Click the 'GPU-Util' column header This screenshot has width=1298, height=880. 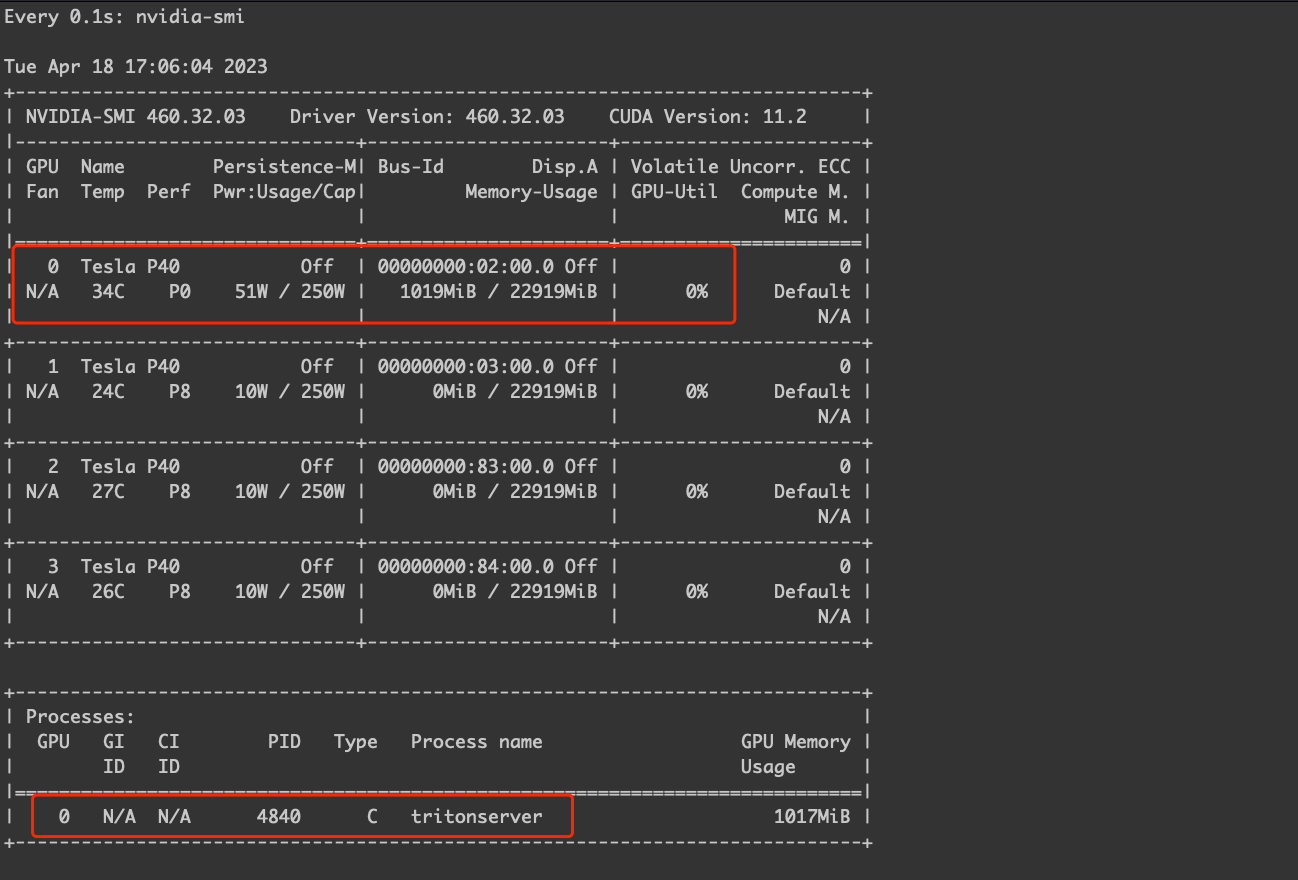tap(675, 192)
